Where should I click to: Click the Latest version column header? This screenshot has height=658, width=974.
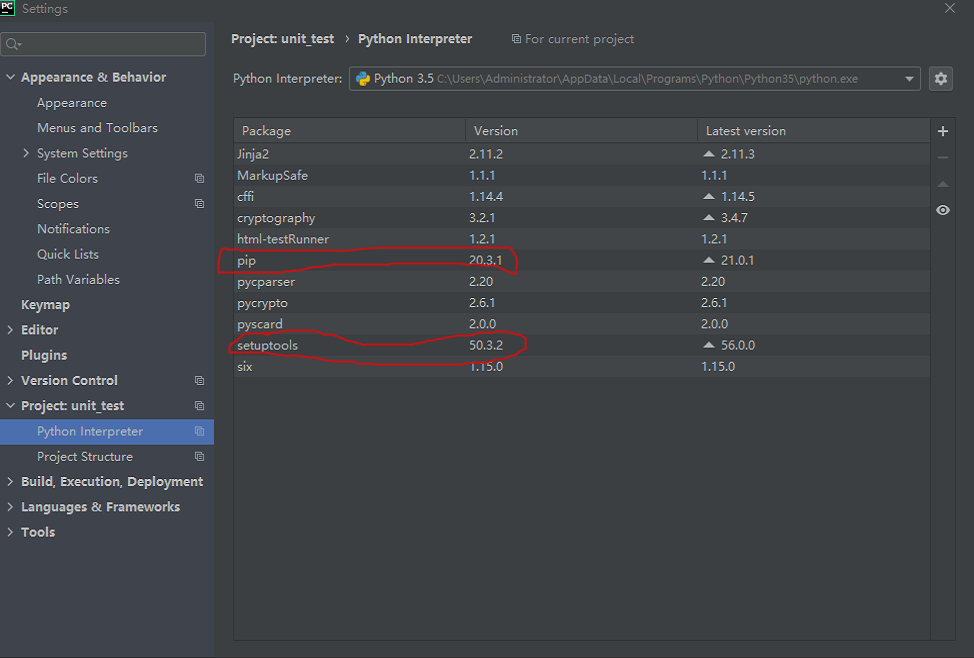pos(814,131)
